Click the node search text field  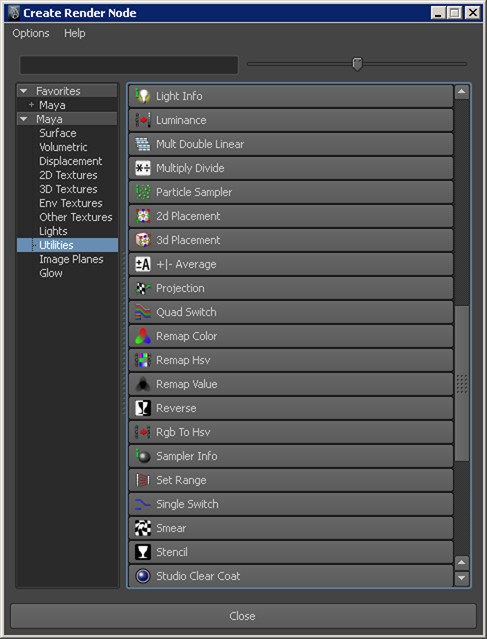pyautogui.click(x=129, y=65)
